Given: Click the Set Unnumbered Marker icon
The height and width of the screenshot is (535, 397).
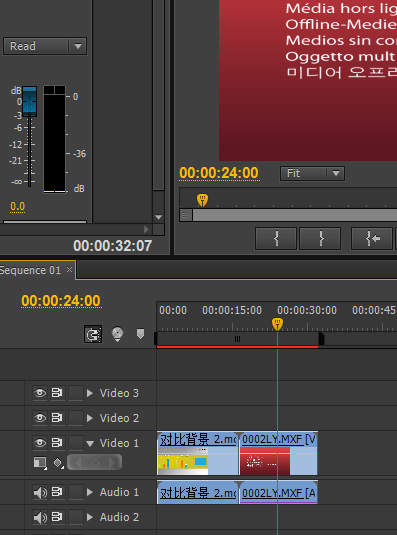Looking at the screenshot, I should [140, 334].
